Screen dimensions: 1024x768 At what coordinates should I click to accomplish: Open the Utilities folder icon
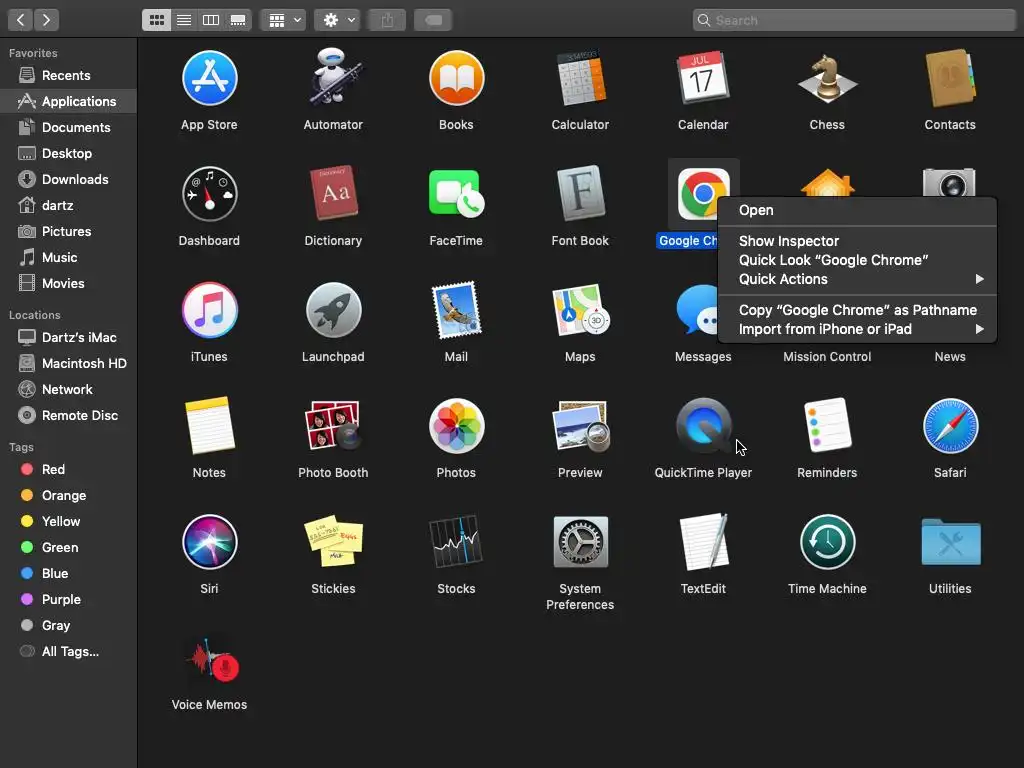tap(950, 542)
